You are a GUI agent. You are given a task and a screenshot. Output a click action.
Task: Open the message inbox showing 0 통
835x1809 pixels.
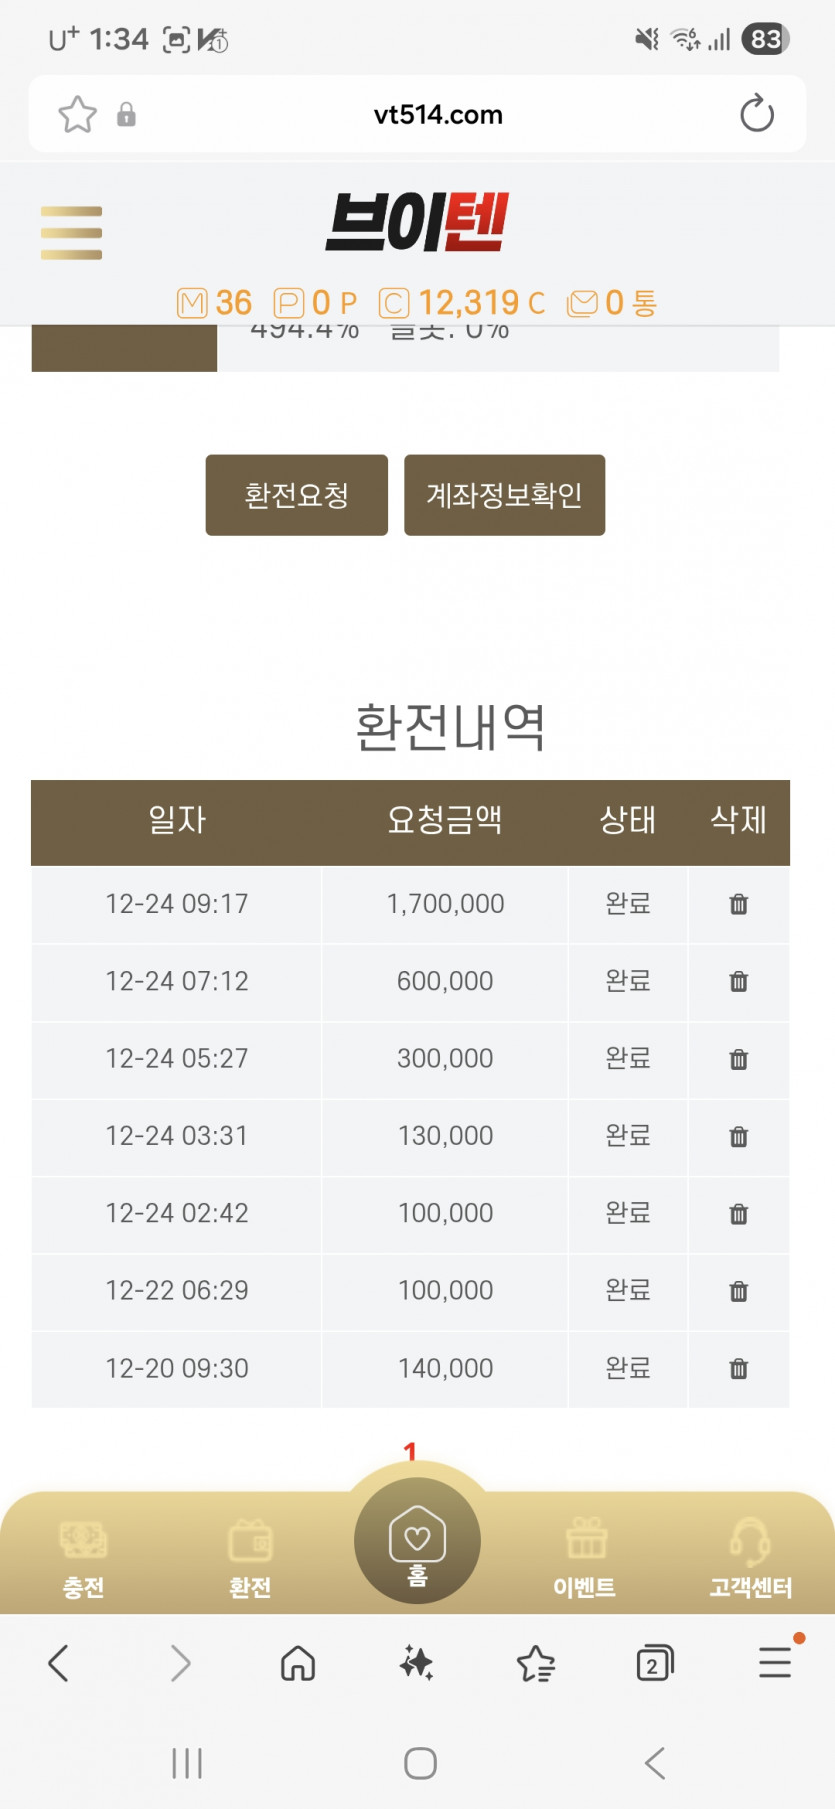click(612, 302)
